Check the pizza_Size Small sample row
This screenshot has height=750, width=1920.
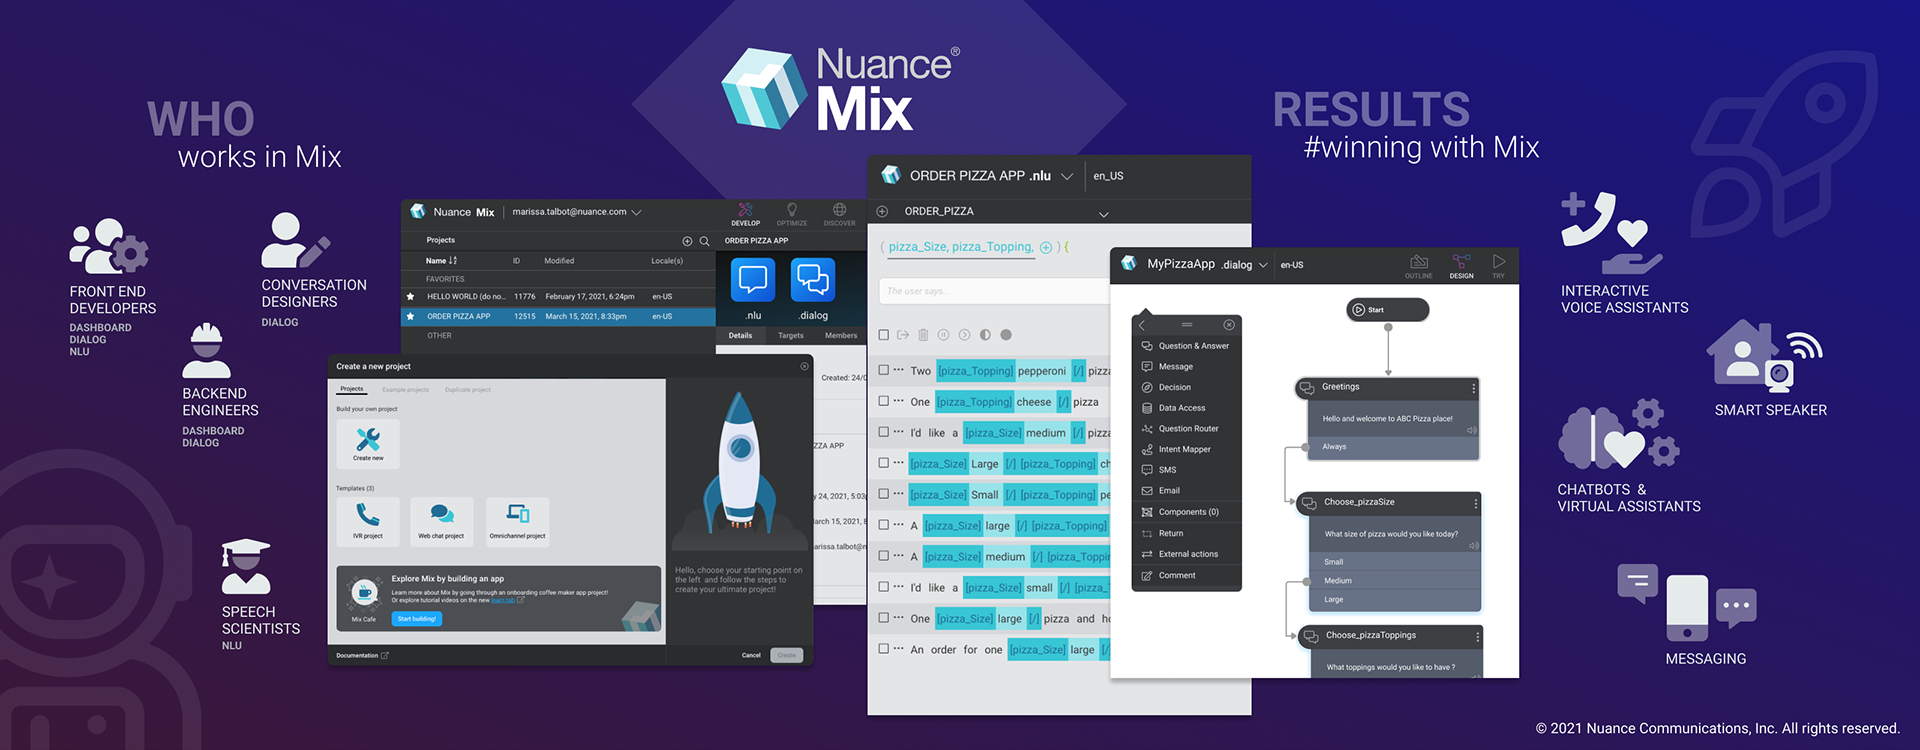[883, 494]
